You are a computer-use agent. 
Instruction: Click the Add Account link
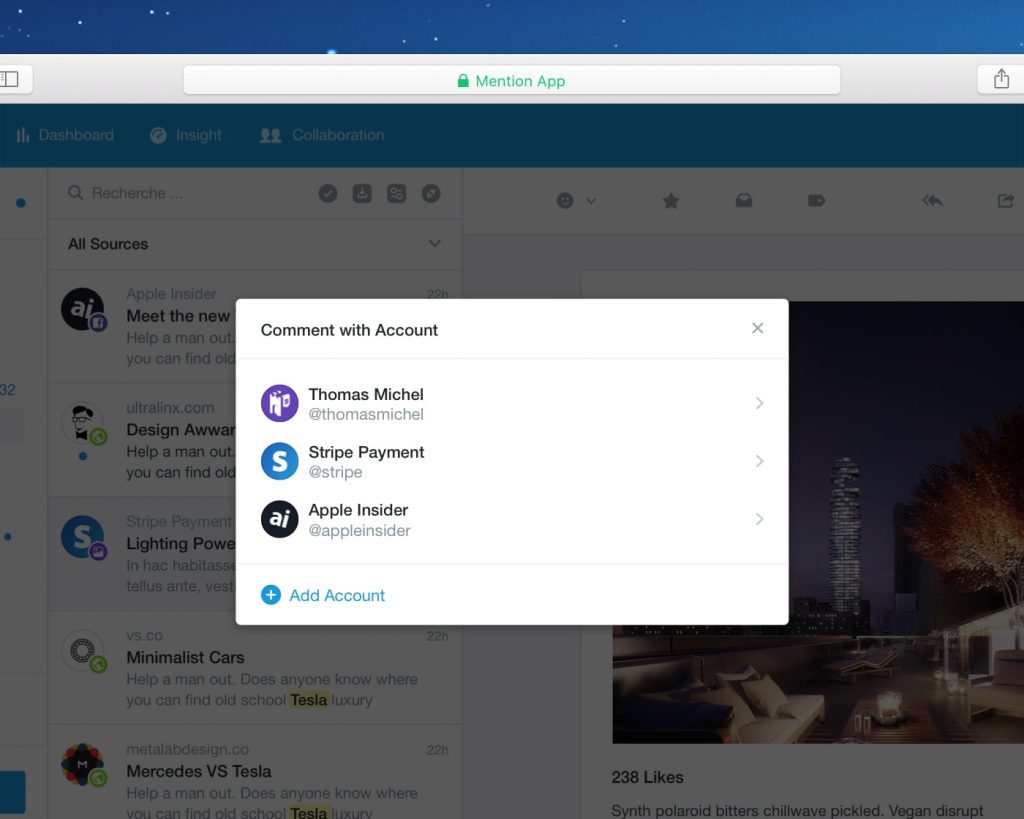[337, 596]
